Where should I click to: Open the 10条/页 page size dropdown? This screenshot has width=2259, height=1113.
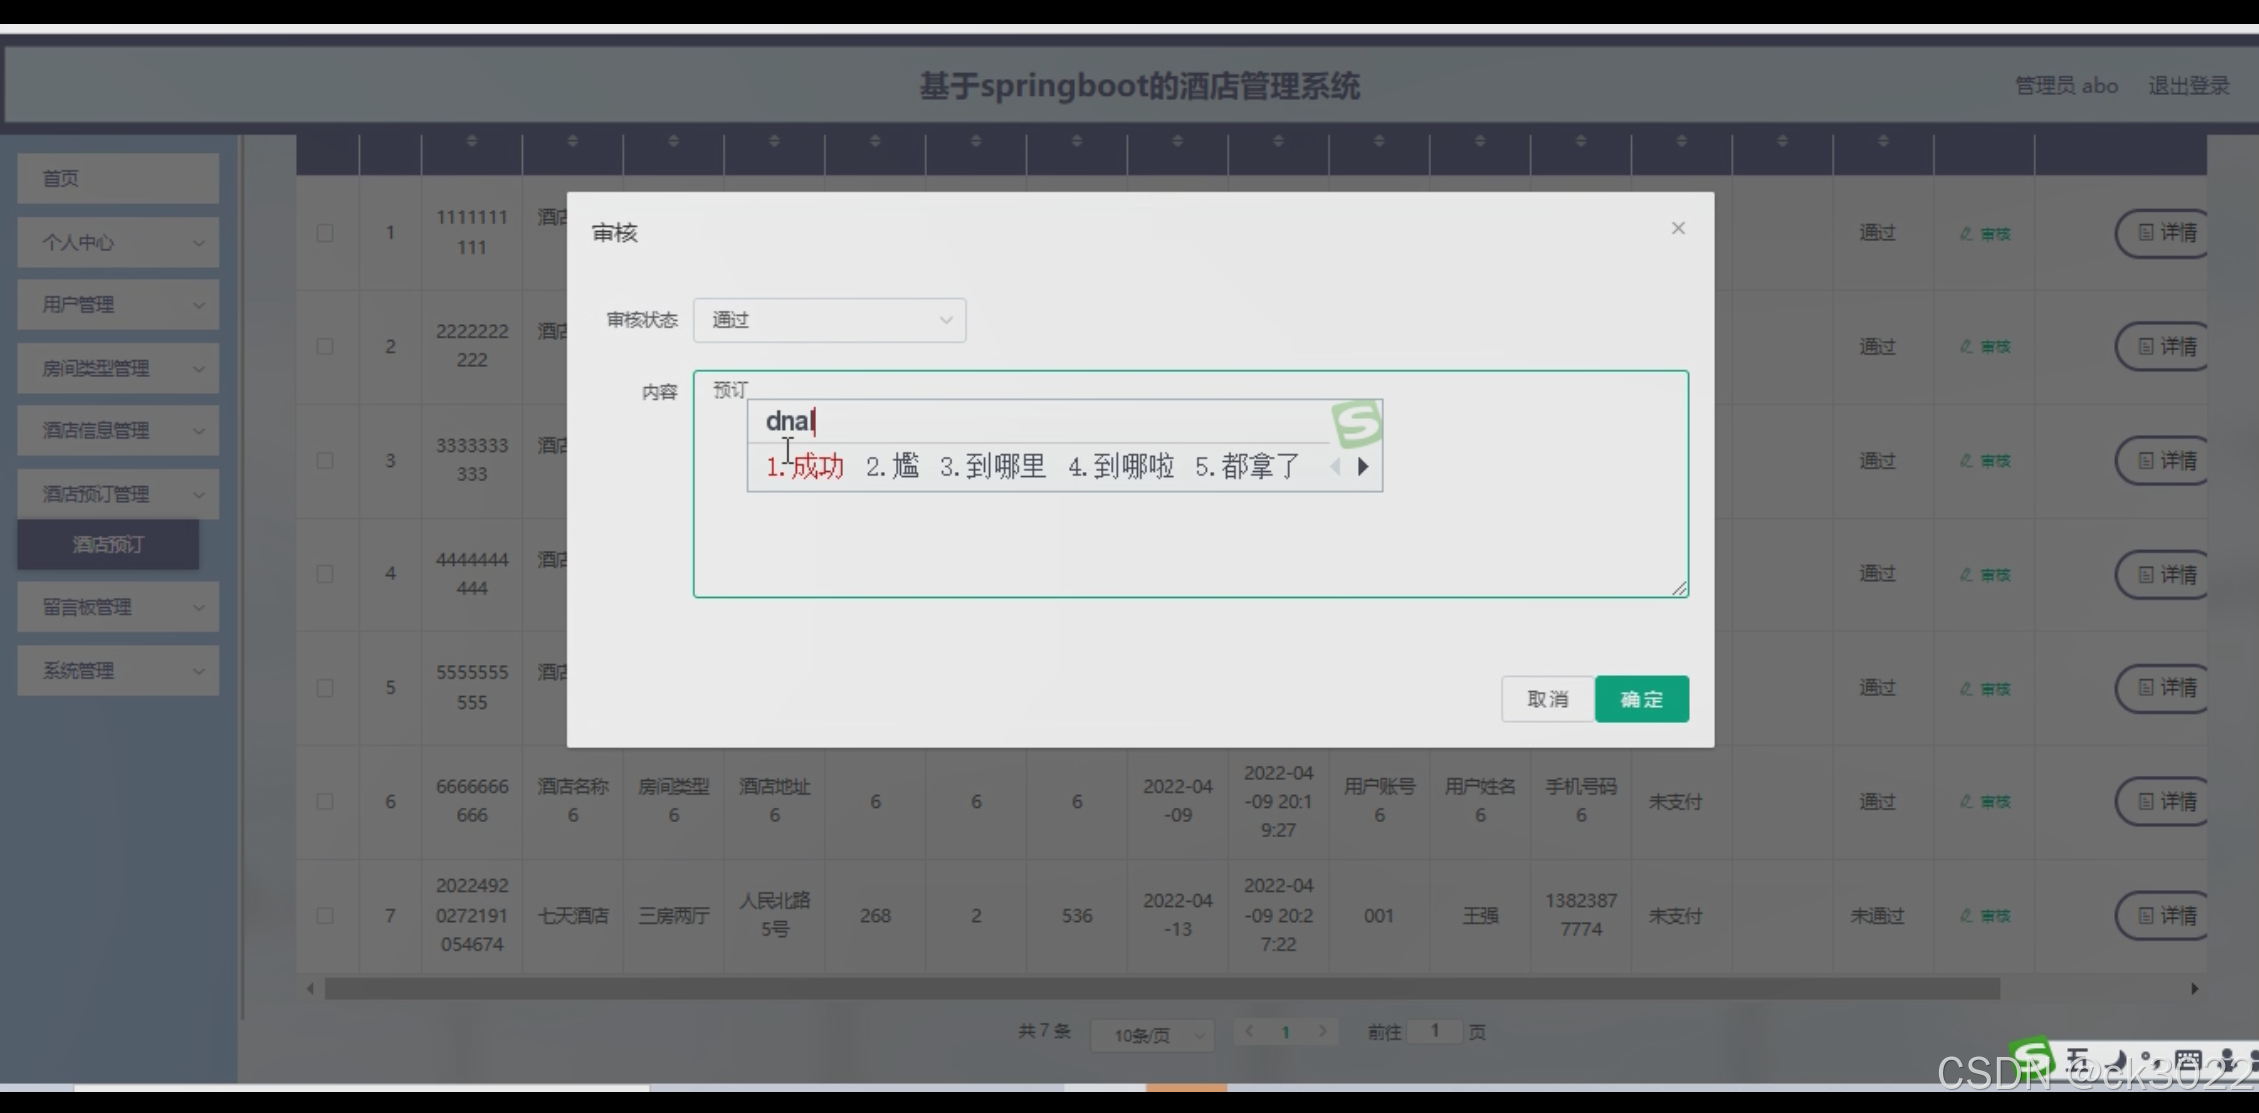point(1151,1035)
